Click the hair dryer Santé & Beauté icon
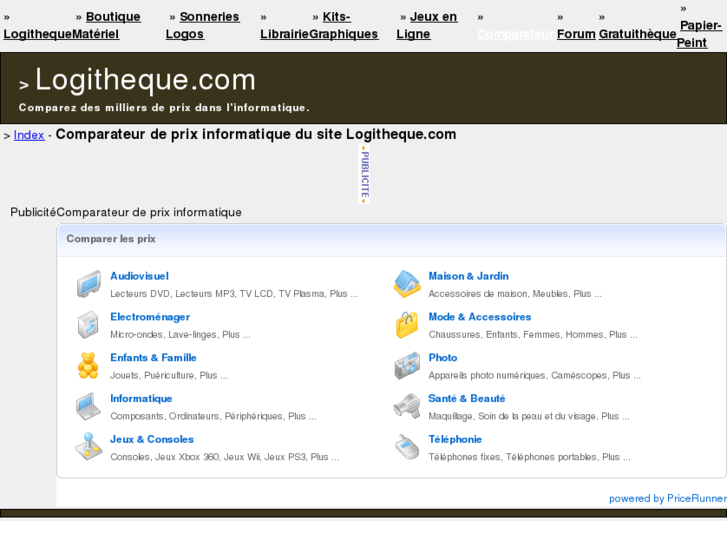This screenshot has height=545, width=727. pos(407,406)
